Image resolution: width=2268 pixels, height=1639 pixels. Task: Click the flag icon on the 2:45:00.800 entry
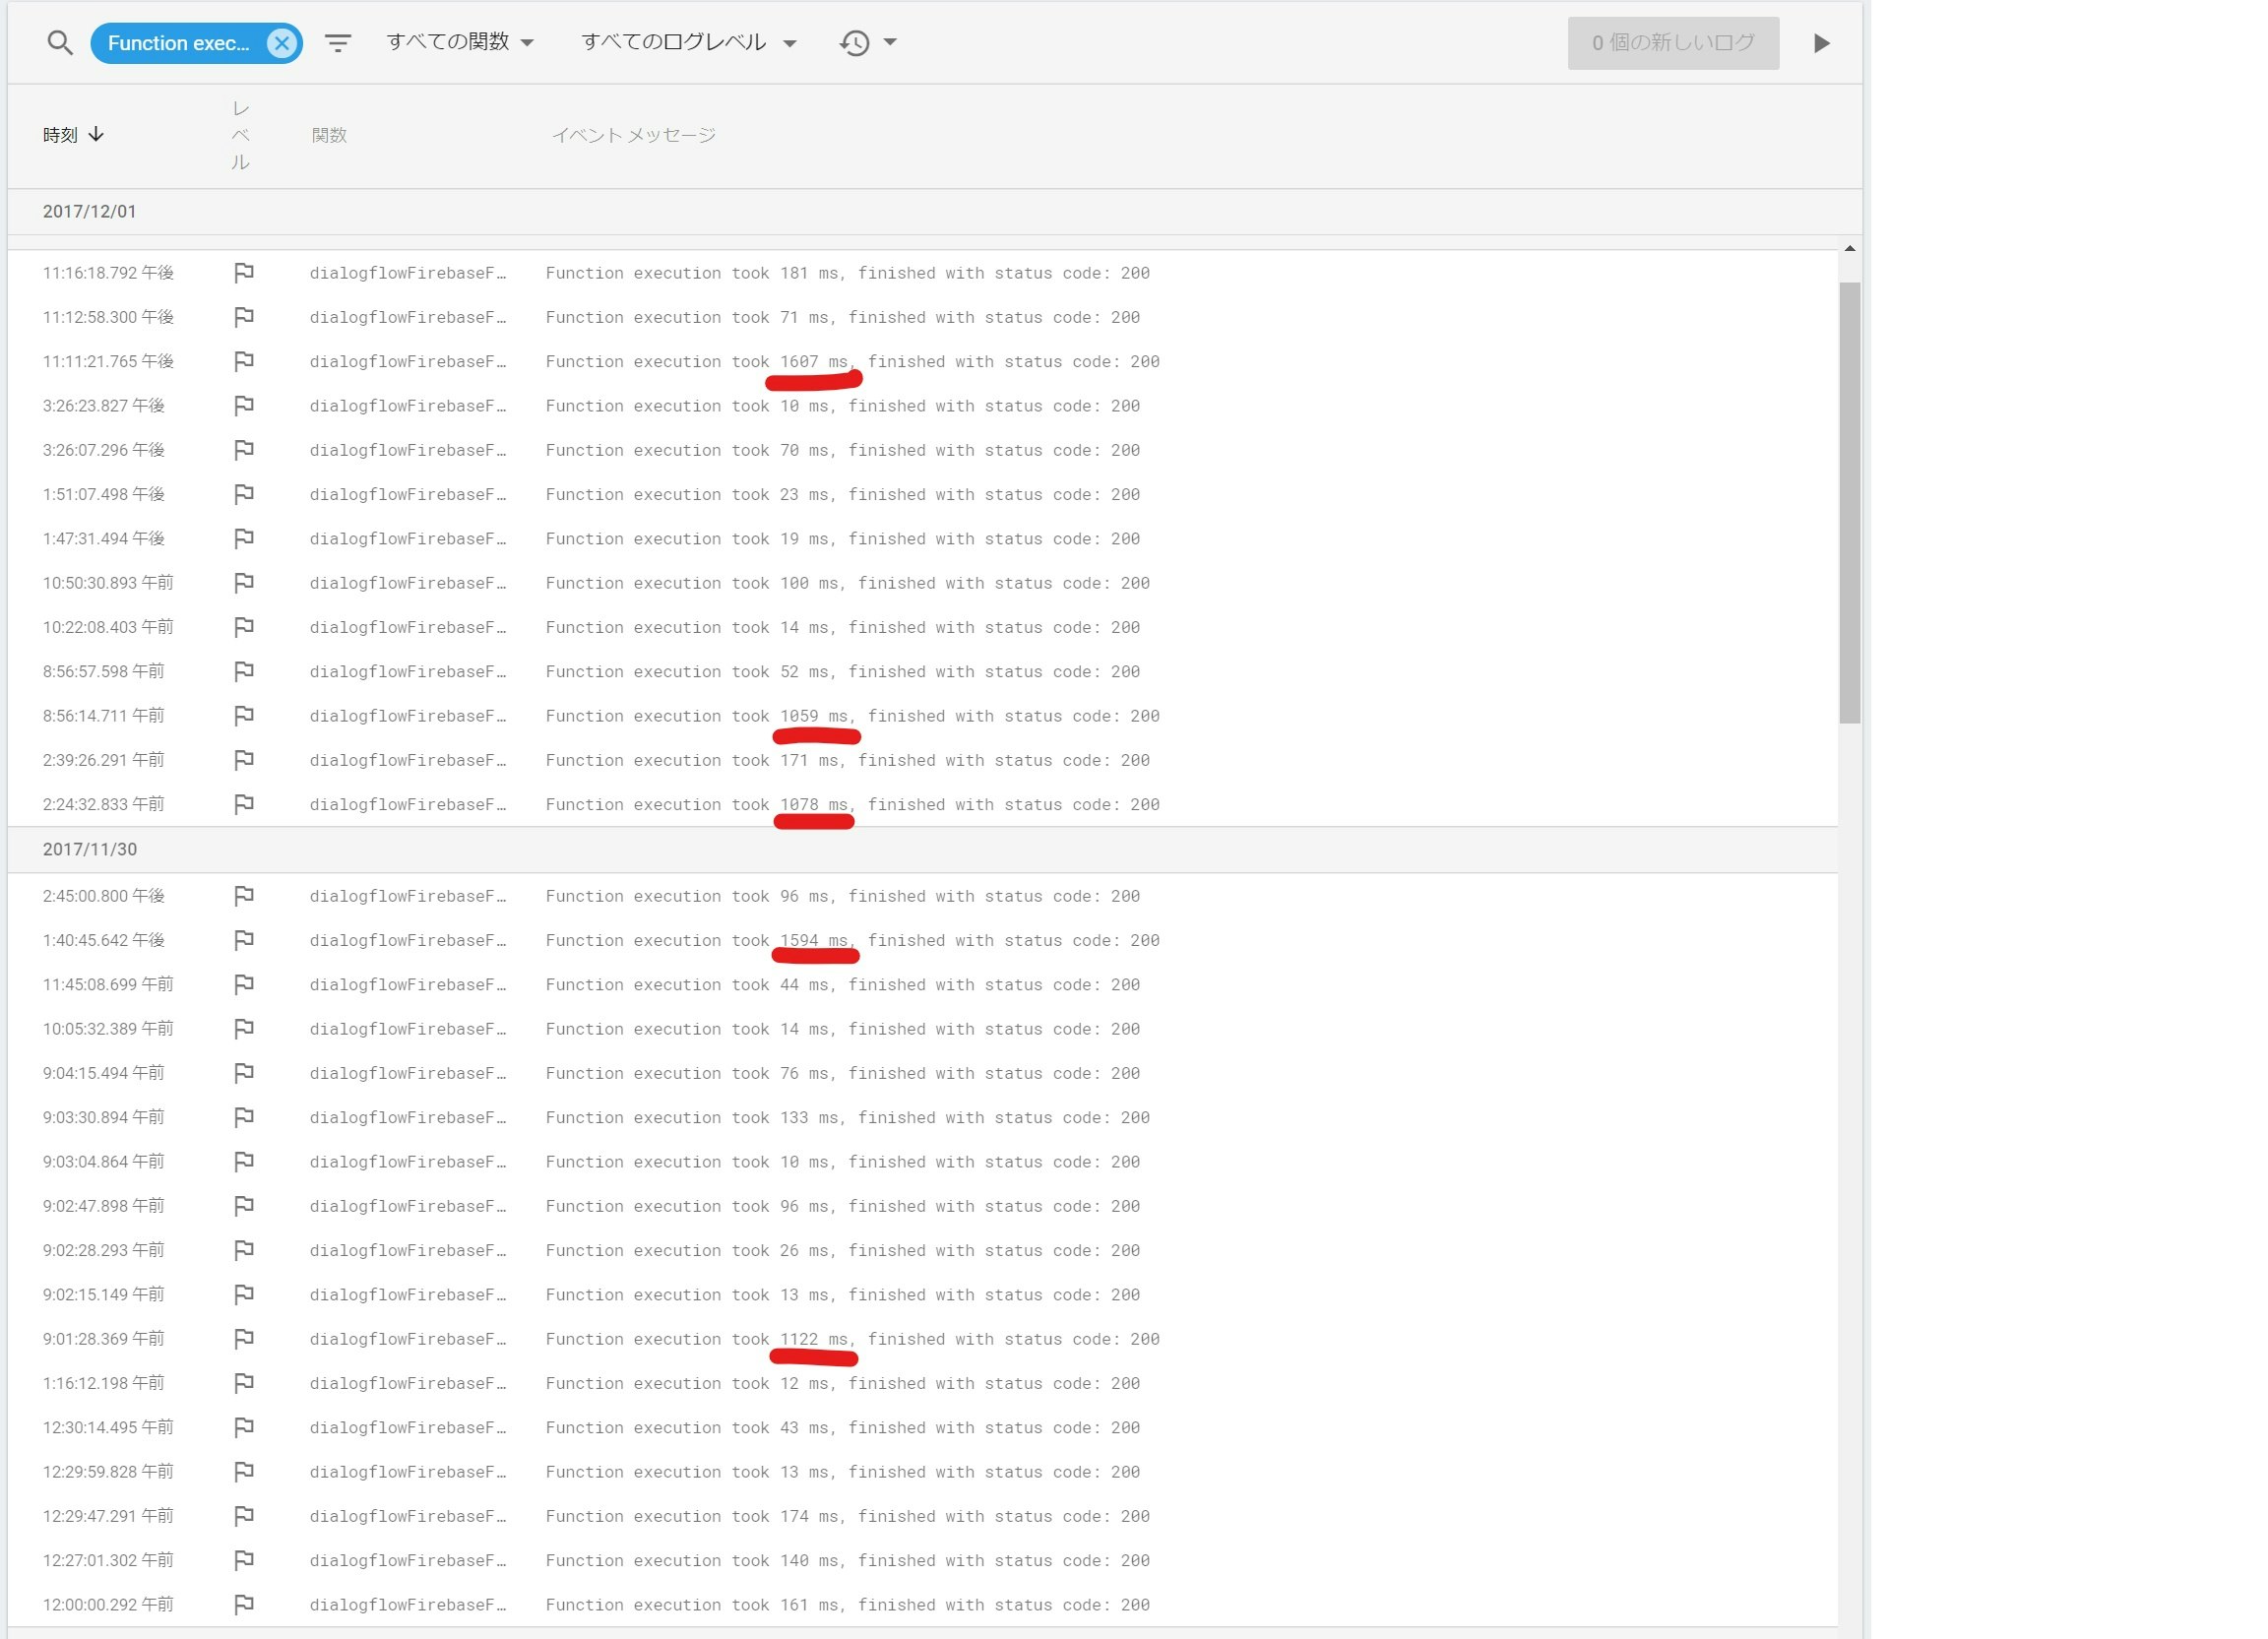243,895
